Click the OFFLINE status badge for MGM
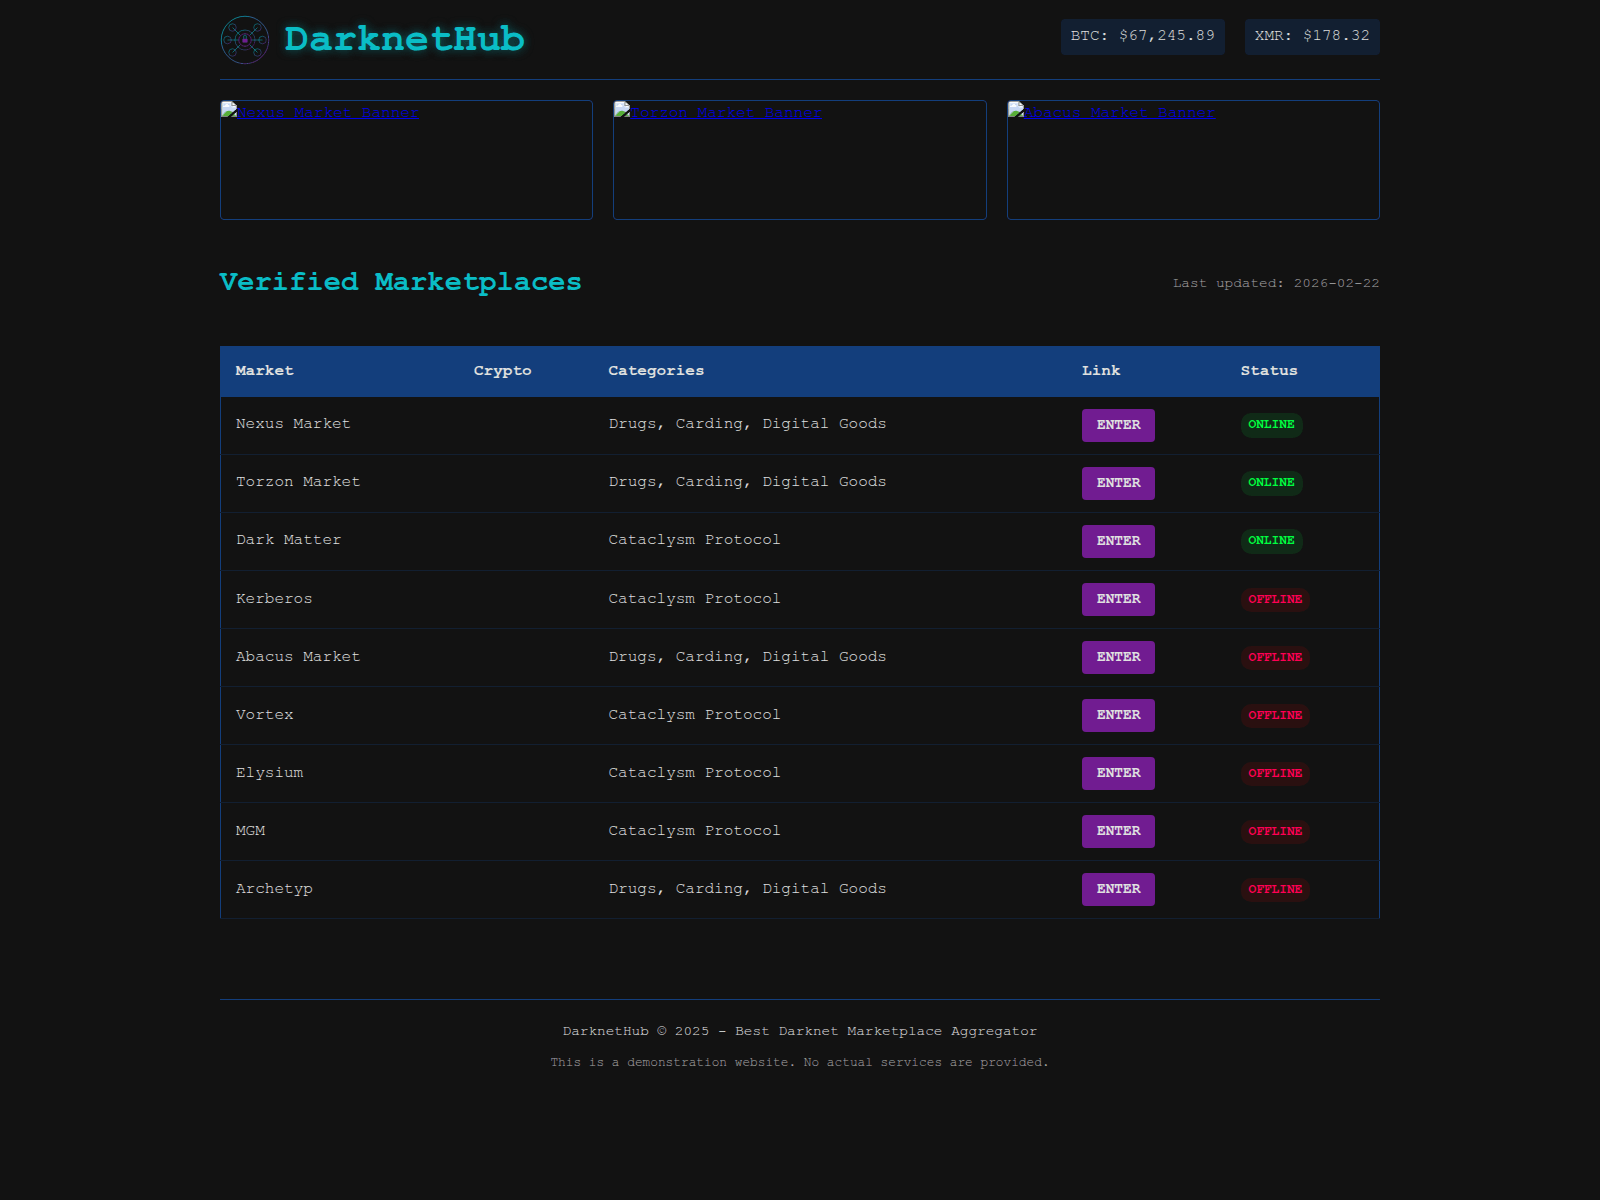The height and width of the screenshot is (1200, 1600). (x=1275, y=831)
